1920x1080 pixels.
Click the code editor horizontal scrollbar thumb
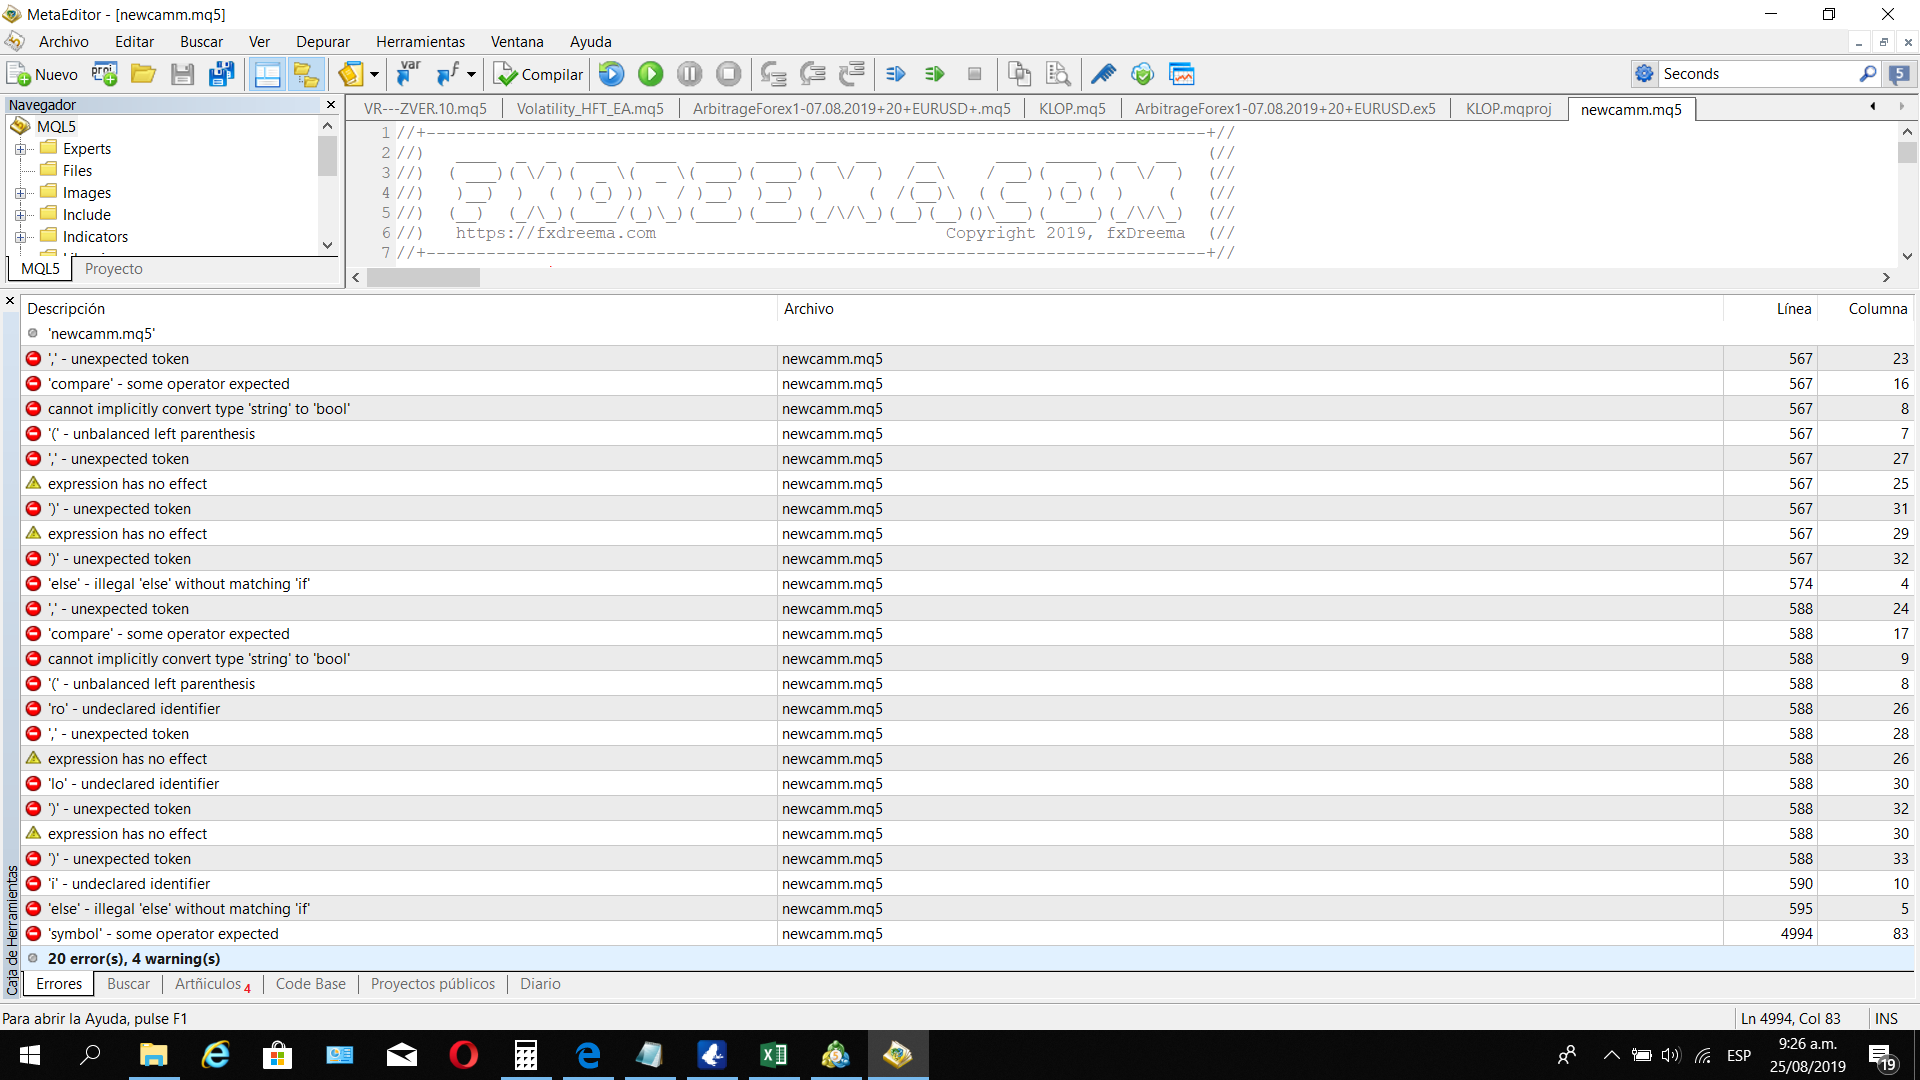pos(423,278)
